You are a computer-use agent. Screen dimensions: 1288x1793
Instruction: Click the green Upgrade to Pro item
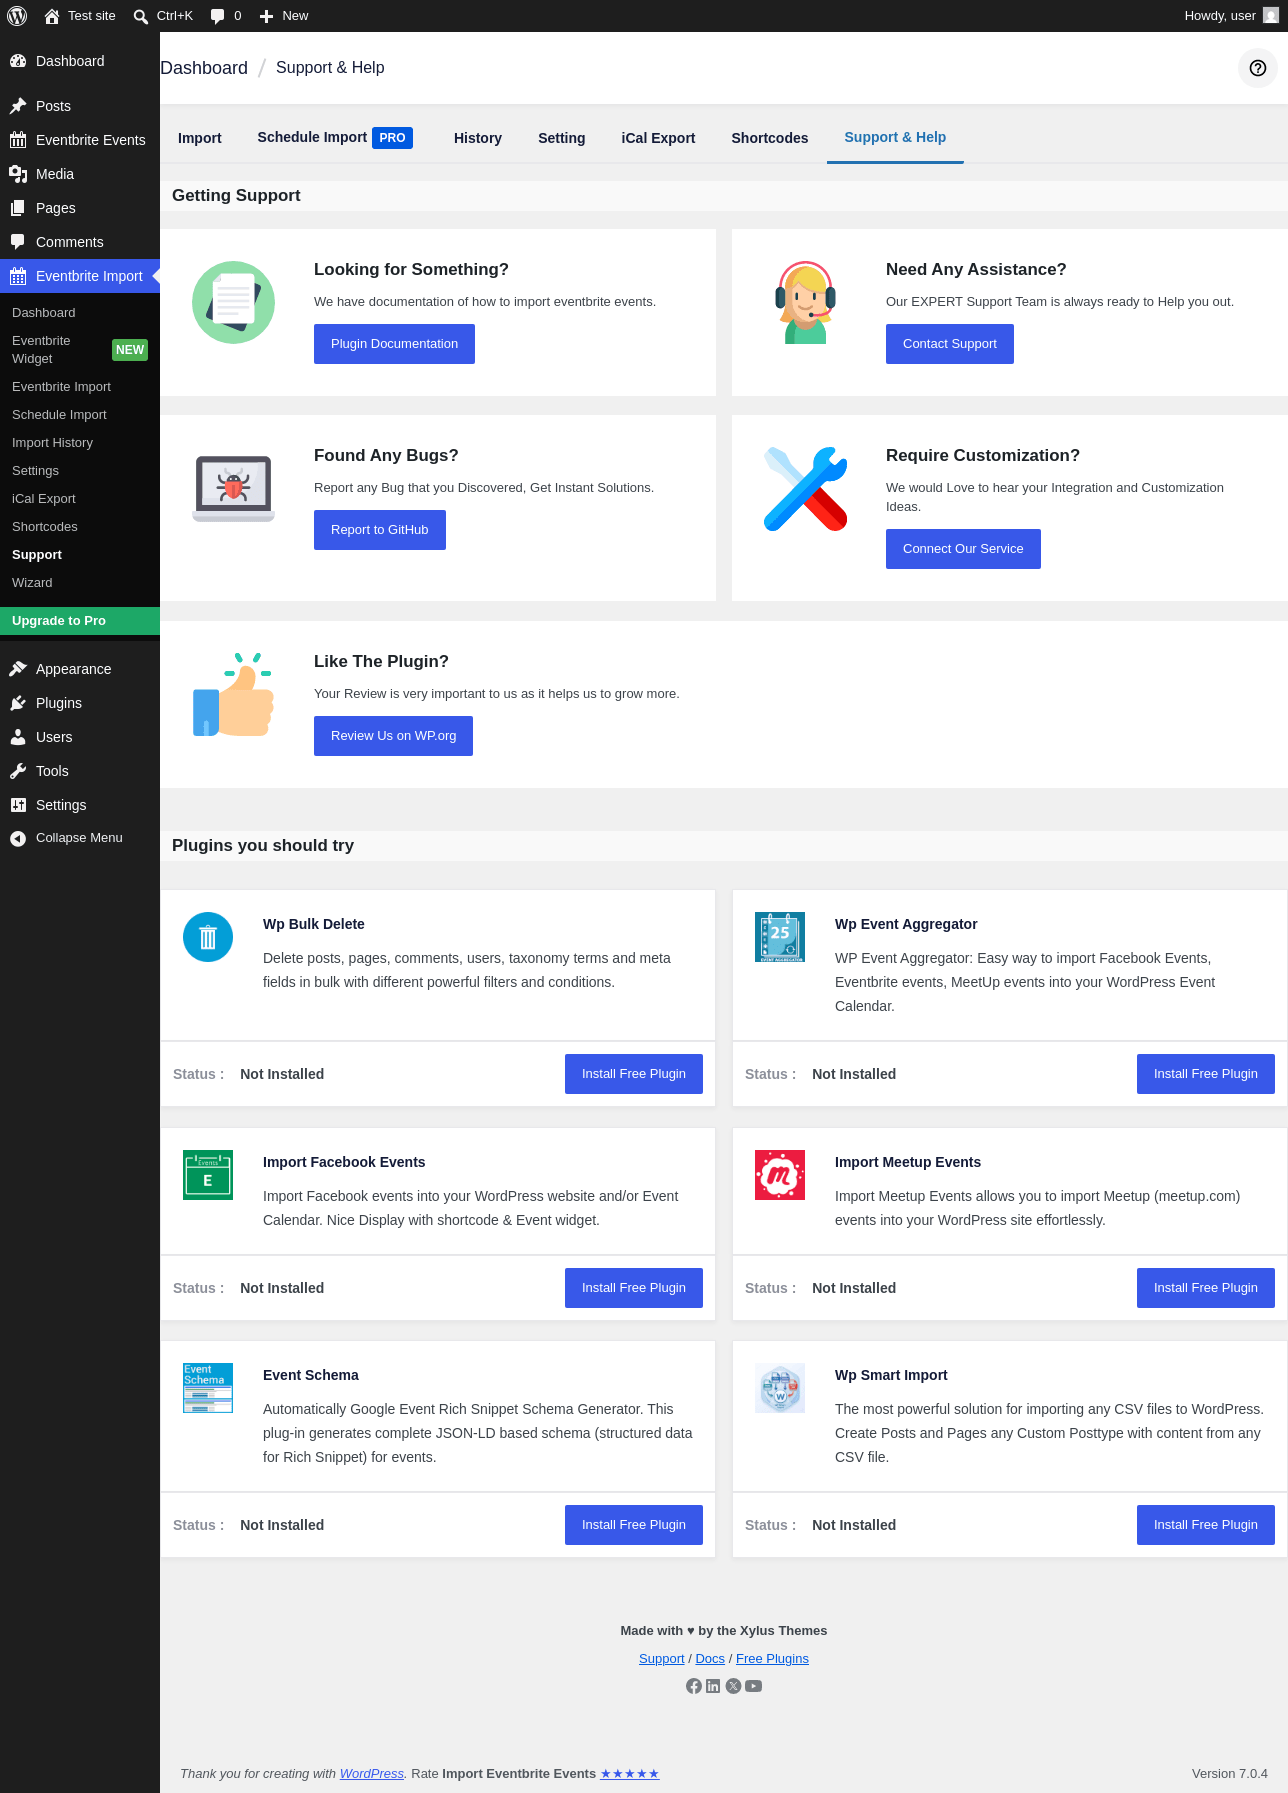coord(80,621)
